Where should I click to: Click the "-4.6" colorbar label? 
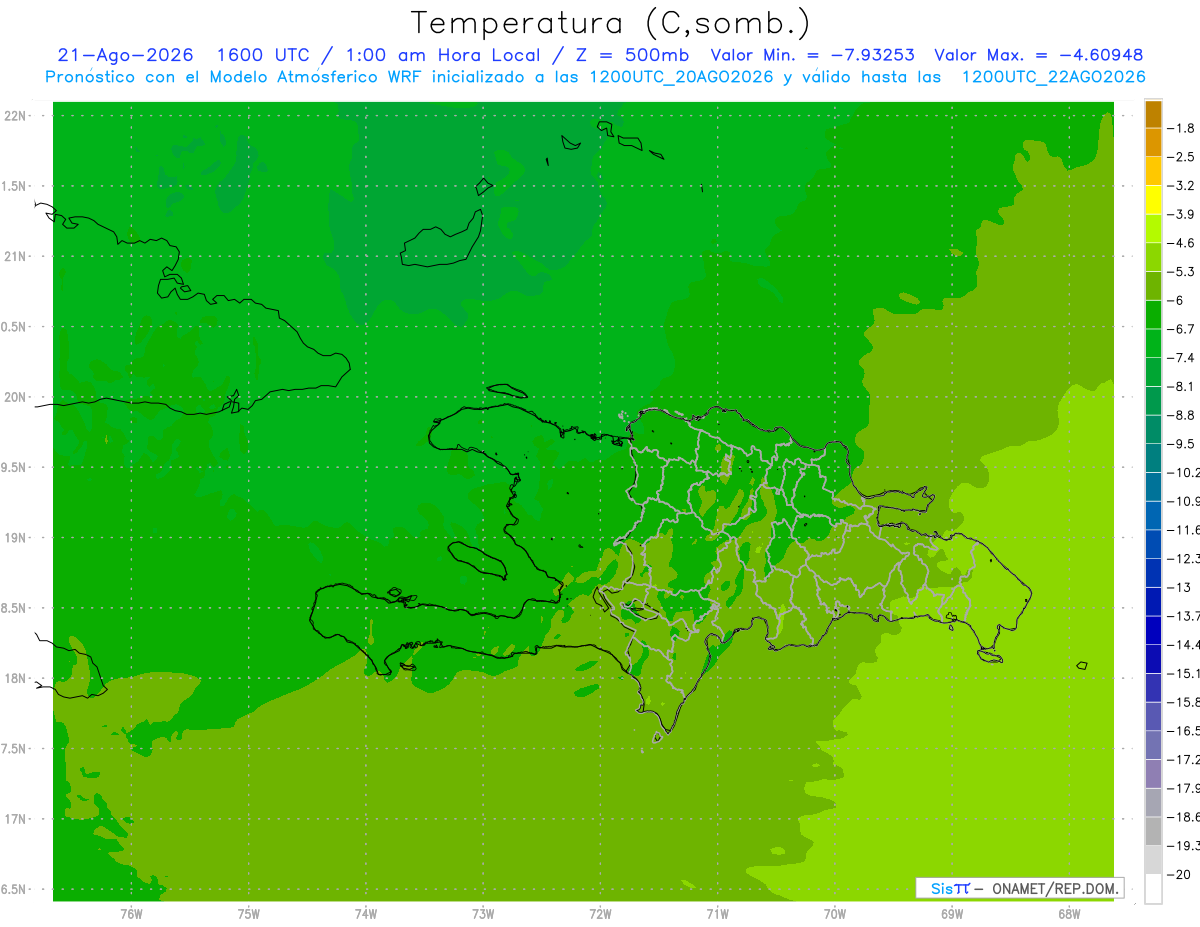[x=1181, y=243]
